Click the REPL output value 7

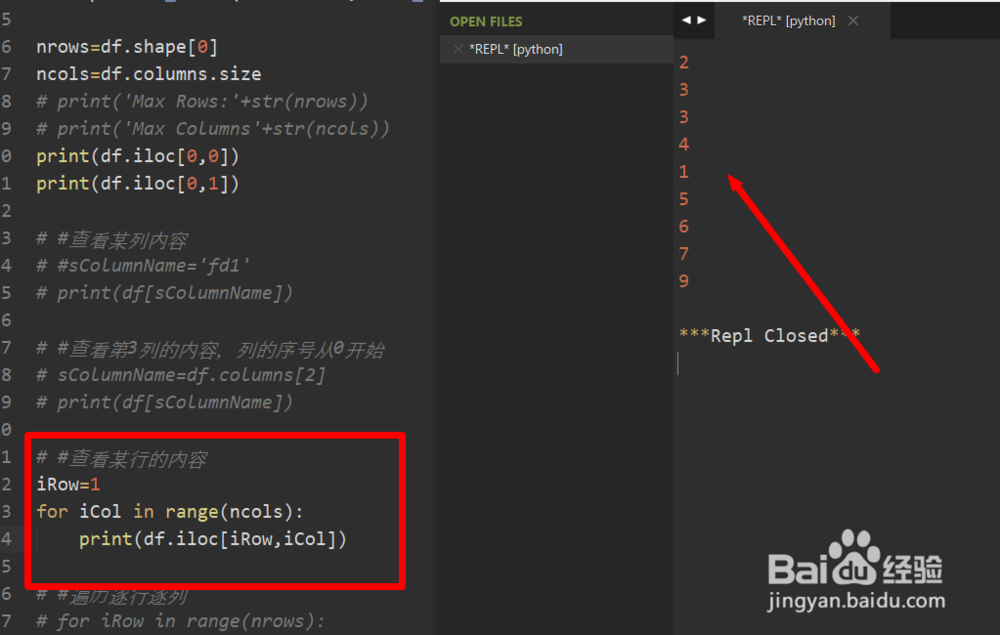(x=684, y=254)
